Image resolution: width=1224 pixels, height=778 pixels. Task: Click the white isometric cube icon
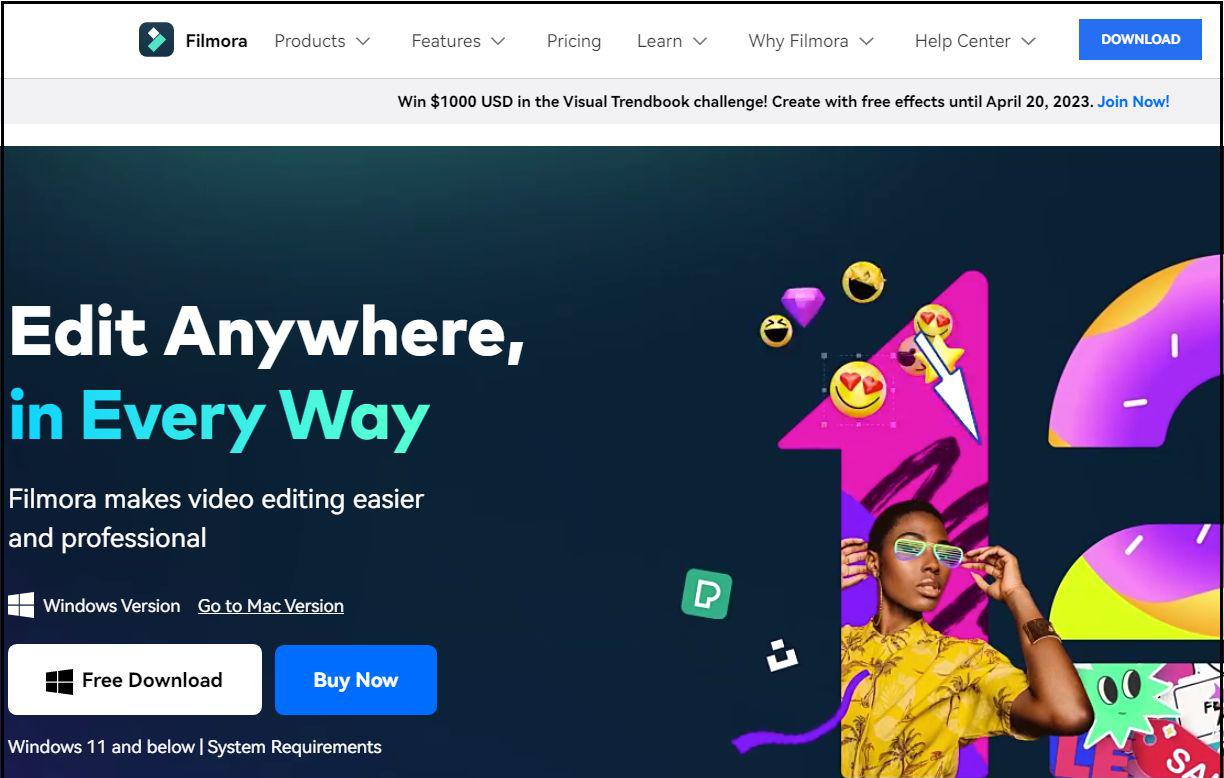(782, 654)
